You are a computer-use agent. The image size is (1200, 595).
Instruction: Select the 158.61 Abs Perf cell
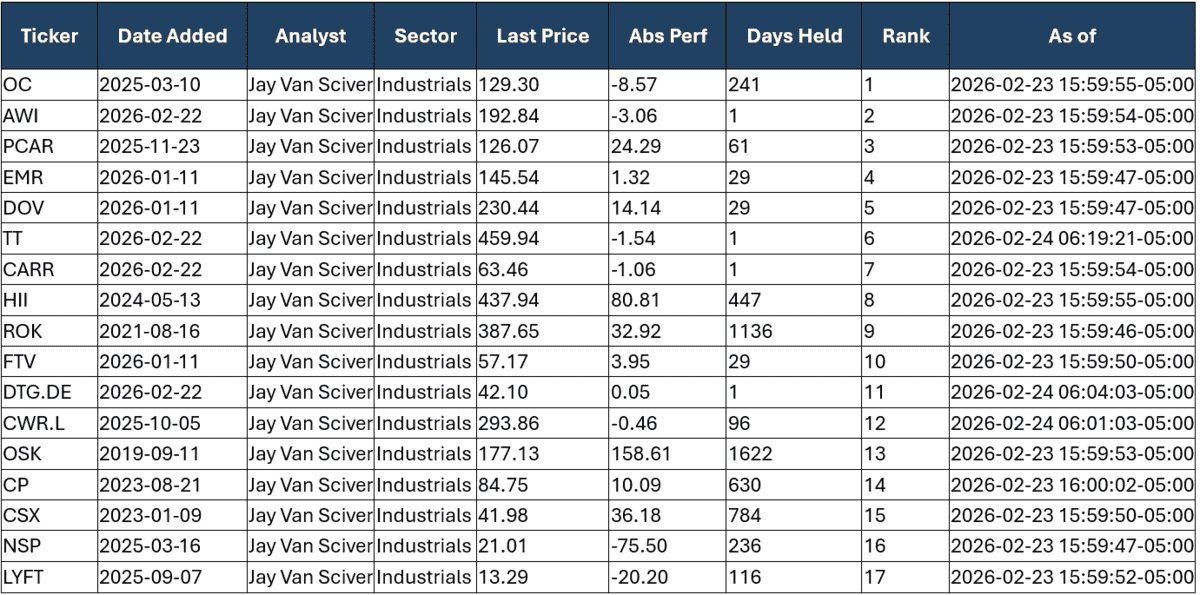point(667,454)
